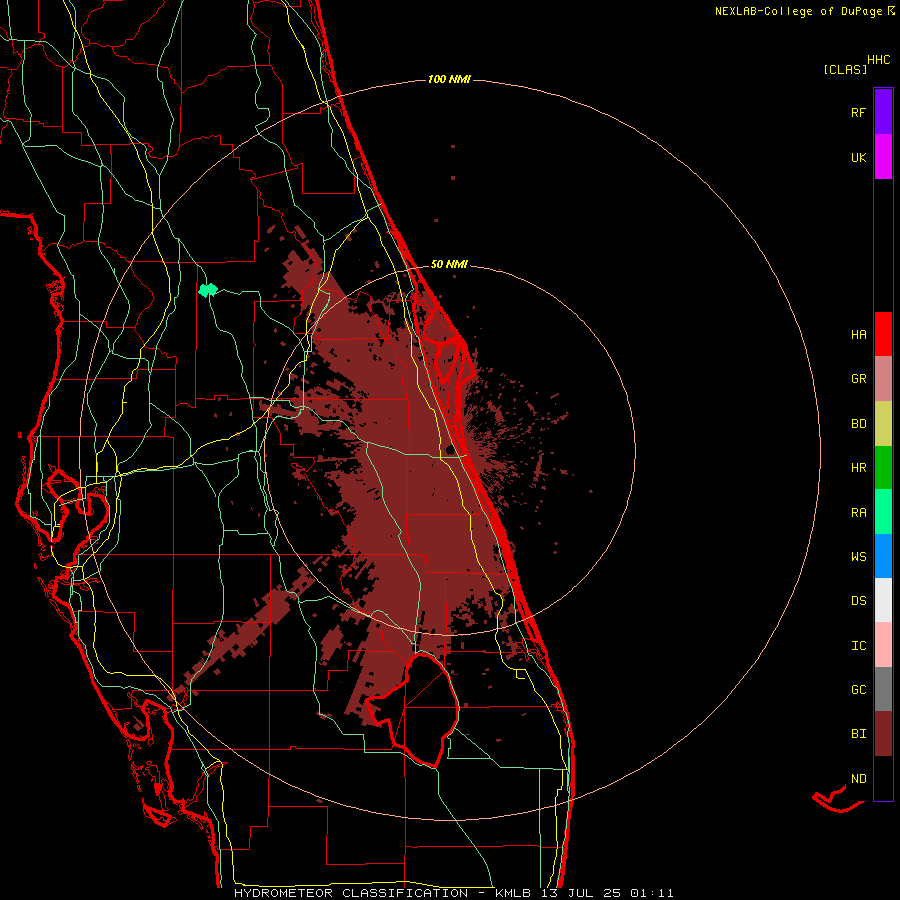Click the magenta UK legend color swatch
The width and height of the screenshot is (900, 900).
[x=883, y=157]
